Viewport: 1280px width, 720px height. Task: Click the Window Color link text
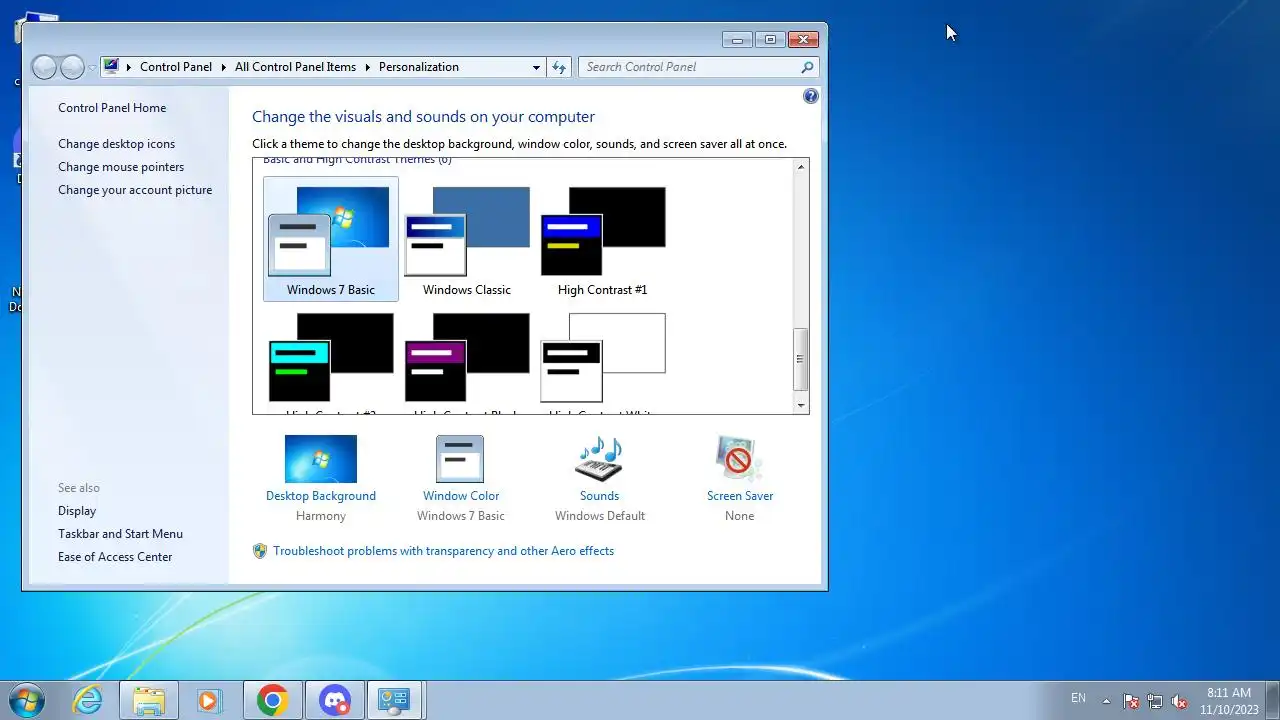[x=461, y=496]
